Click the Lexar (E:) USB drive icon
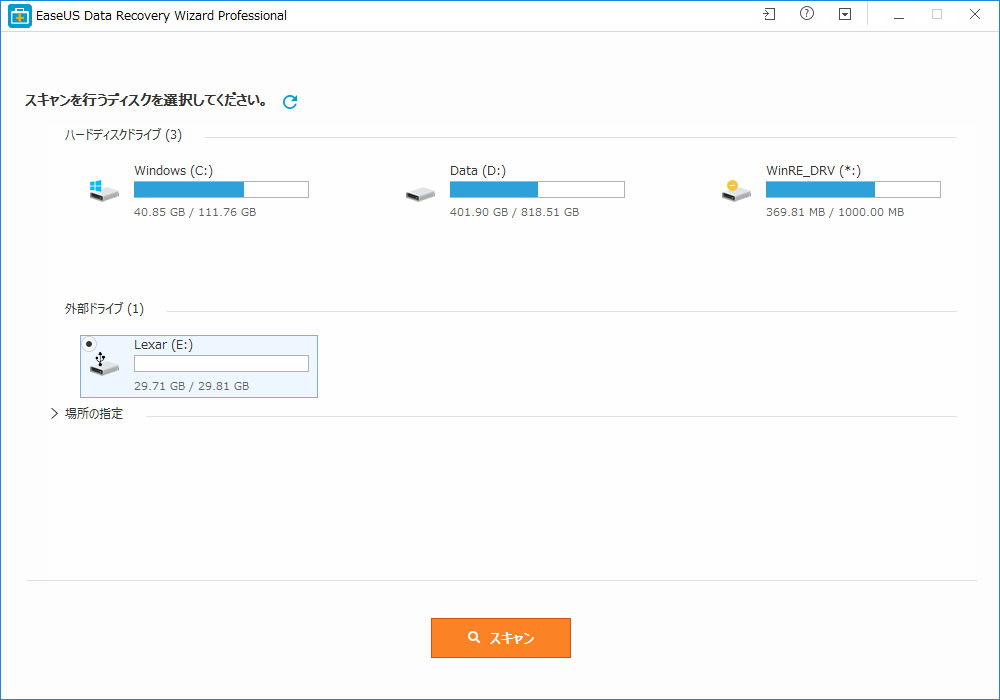1000x700 pixels. click(104, 364)
